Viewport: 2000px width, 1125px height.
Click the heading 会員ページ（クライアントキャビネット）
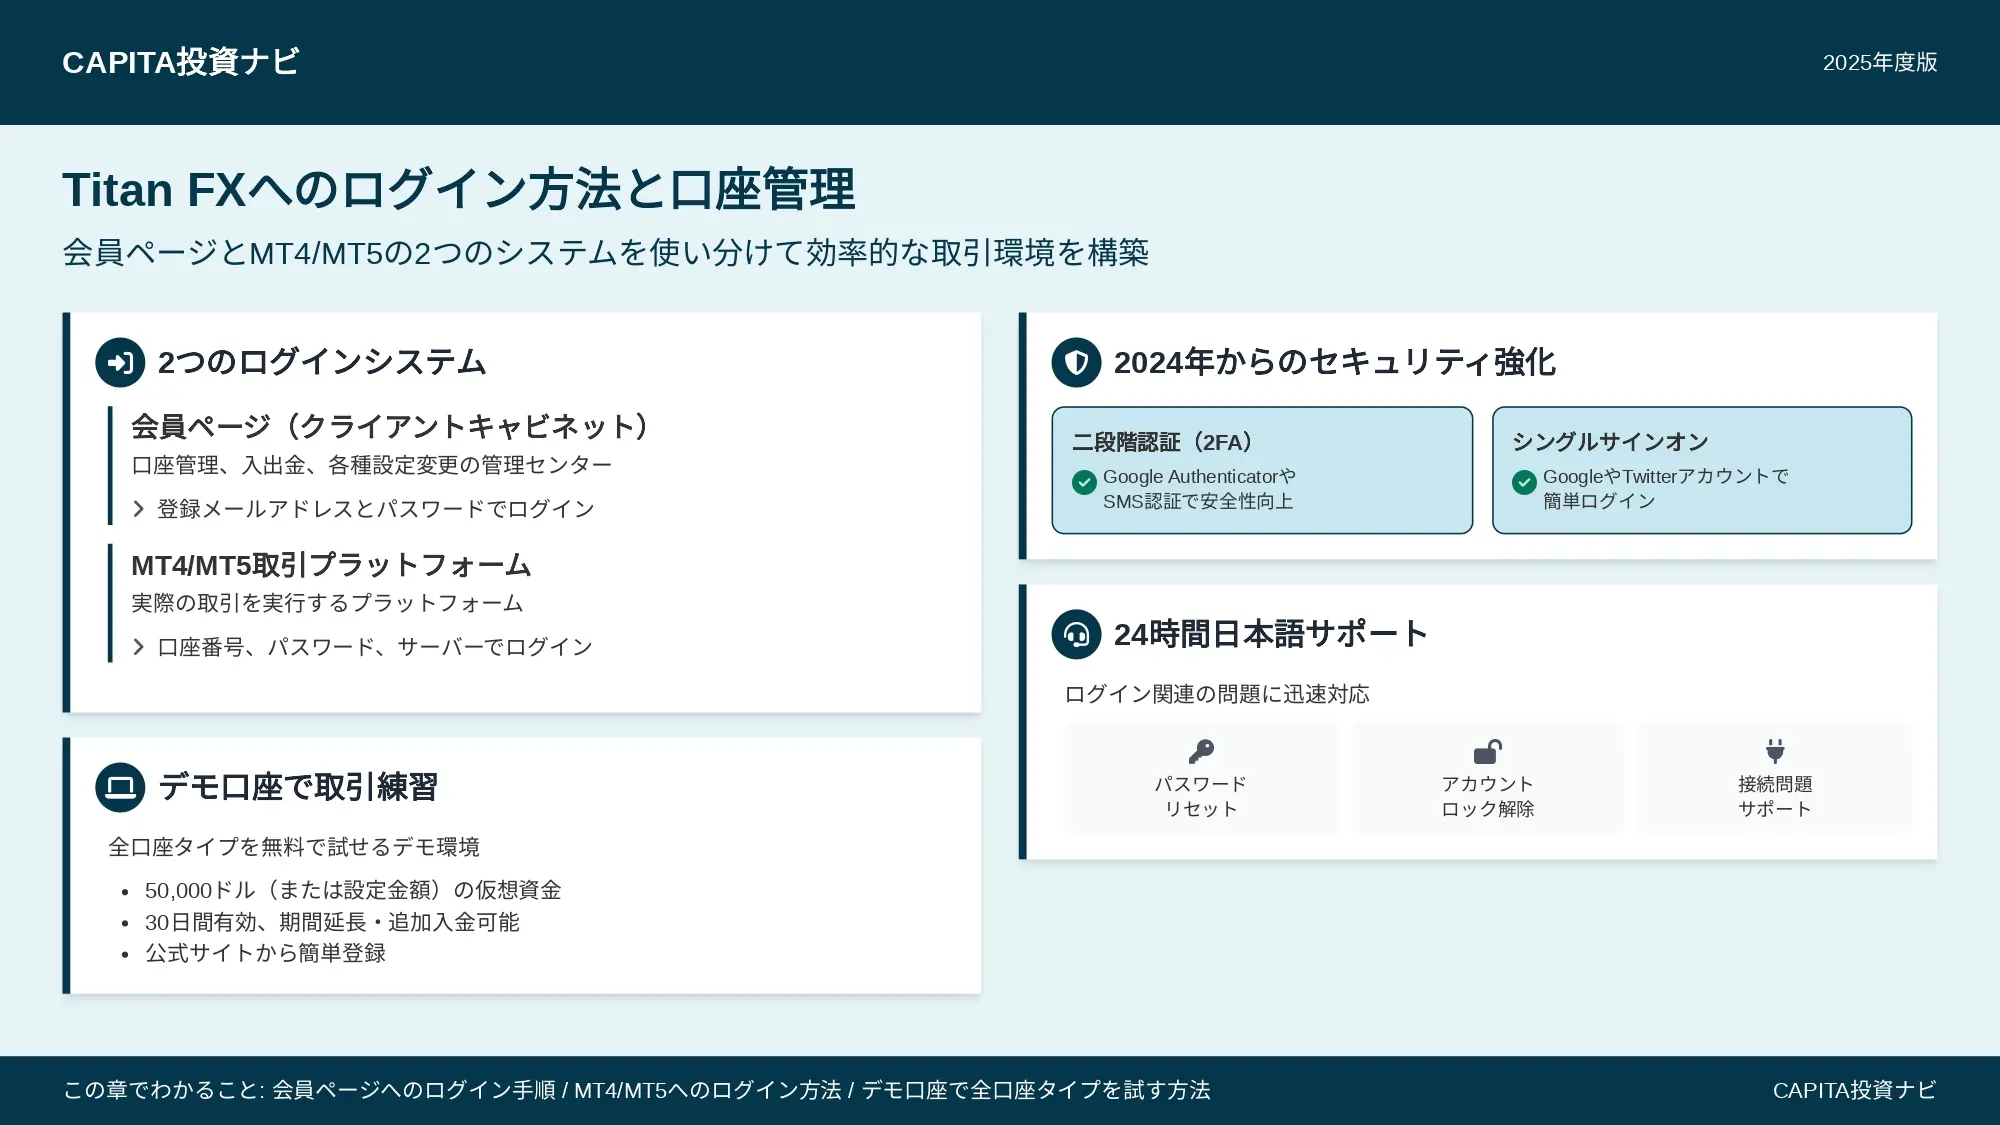(x=391, y=427)
